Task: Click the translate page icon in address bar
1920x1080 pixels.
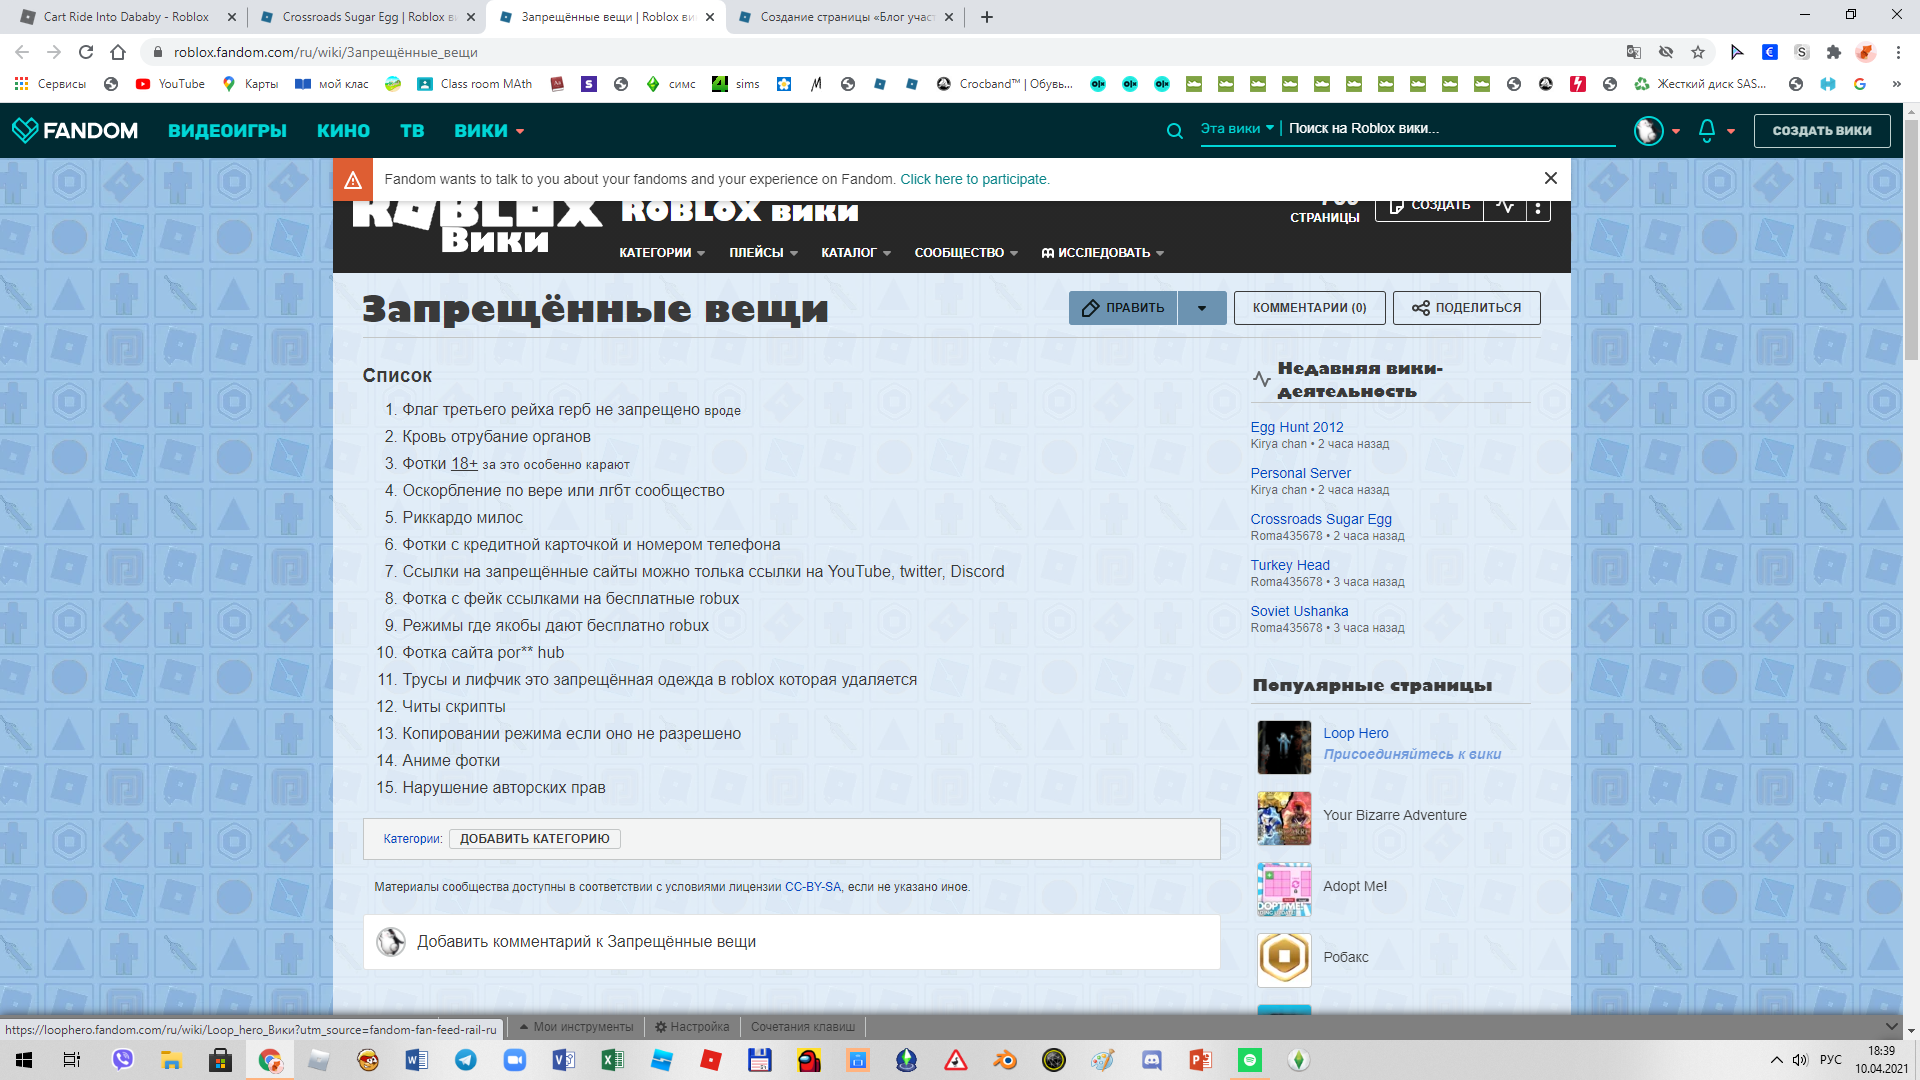Action: [x=1633, y=52]
